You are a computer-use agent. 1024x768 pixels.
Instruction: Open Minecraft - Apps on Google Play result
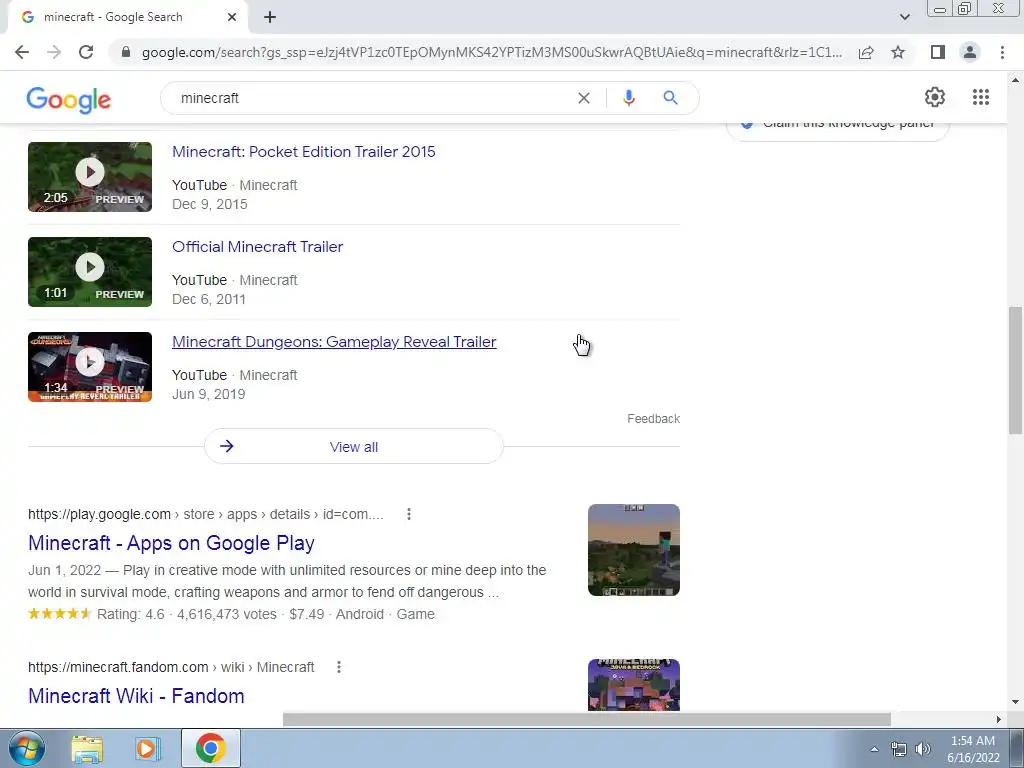171,543
